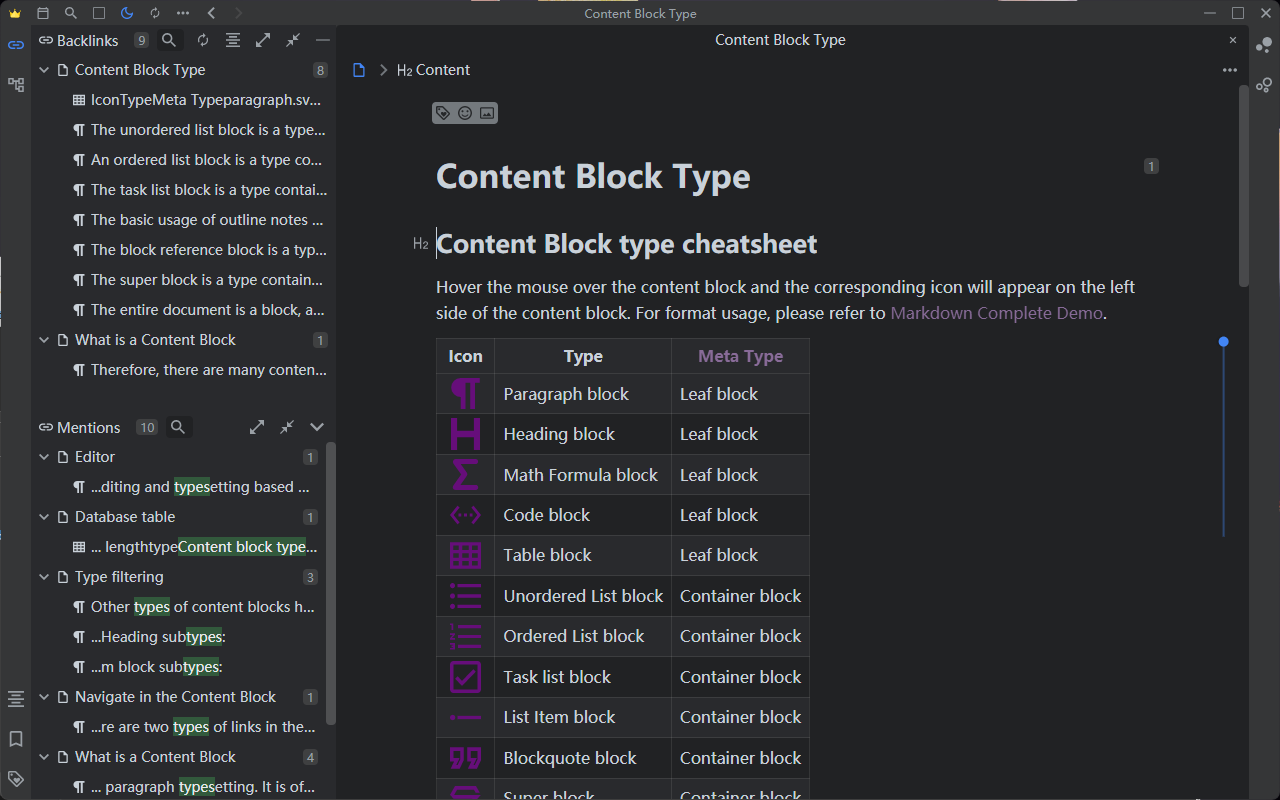Open the tags panel in left dock
The width and height of the screenshot is (1280, 800).
[x=15, y=778]
